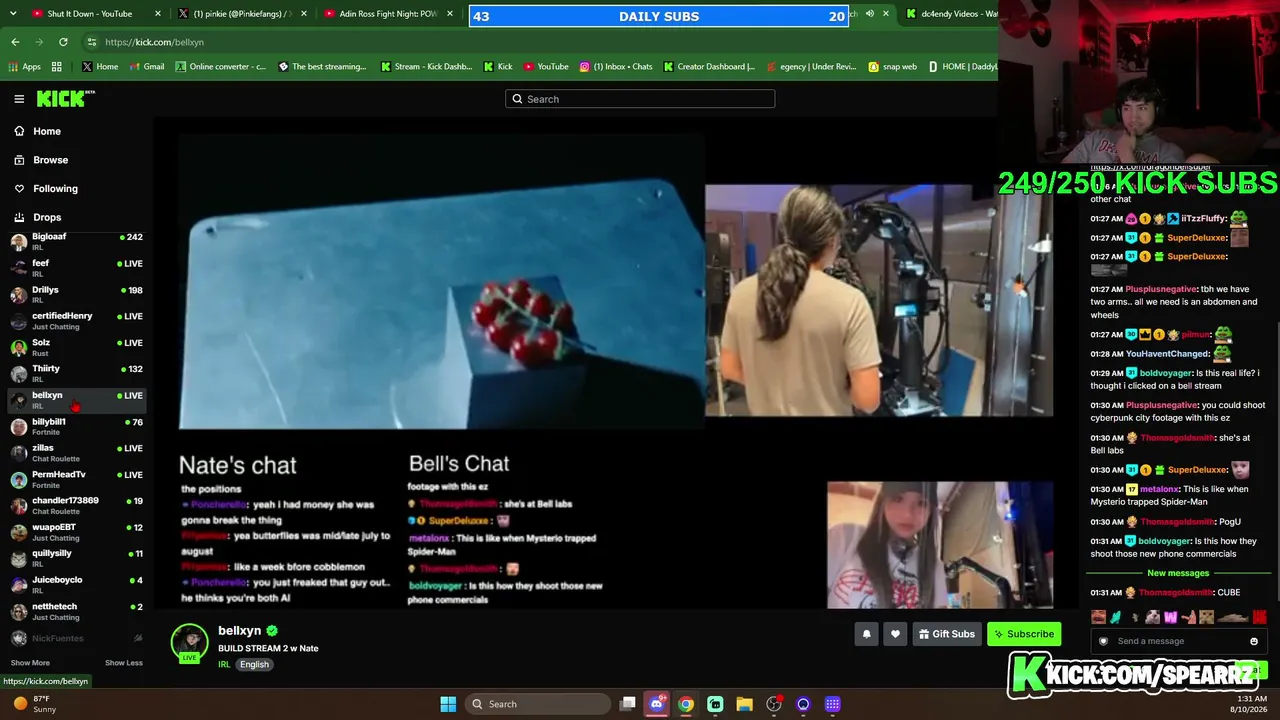This screenshot has width=1280, height=720.
Task: Open the search tabs dropdown arrow in Chrome
Action: tap(14, 14)
